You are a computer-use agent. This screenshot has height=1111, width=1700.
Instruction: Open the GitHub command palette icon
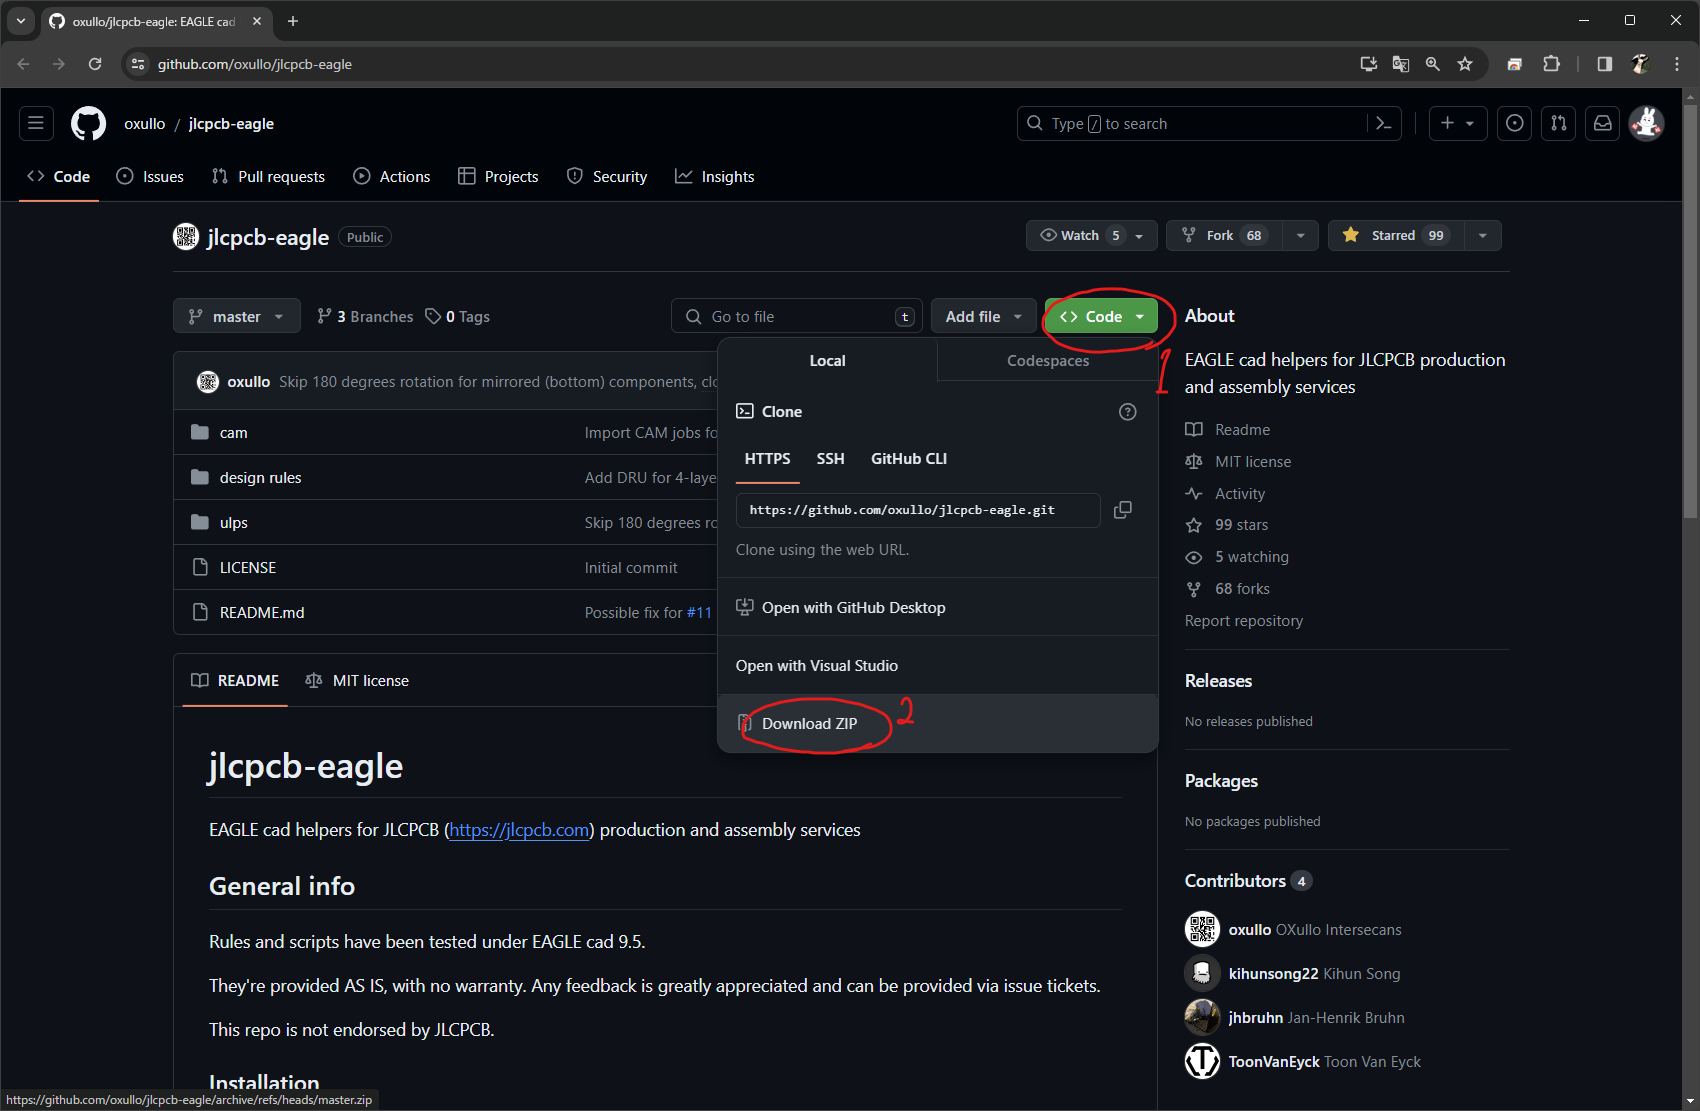tap(1384, 124)
